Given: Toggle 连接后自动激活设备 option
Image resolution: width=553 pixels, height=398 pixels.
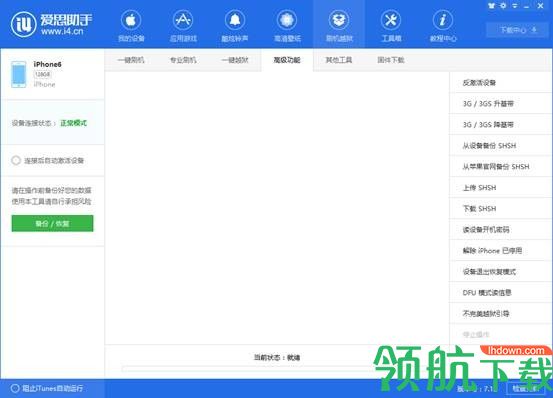Looking at the screenshot, I should point(16,160).
